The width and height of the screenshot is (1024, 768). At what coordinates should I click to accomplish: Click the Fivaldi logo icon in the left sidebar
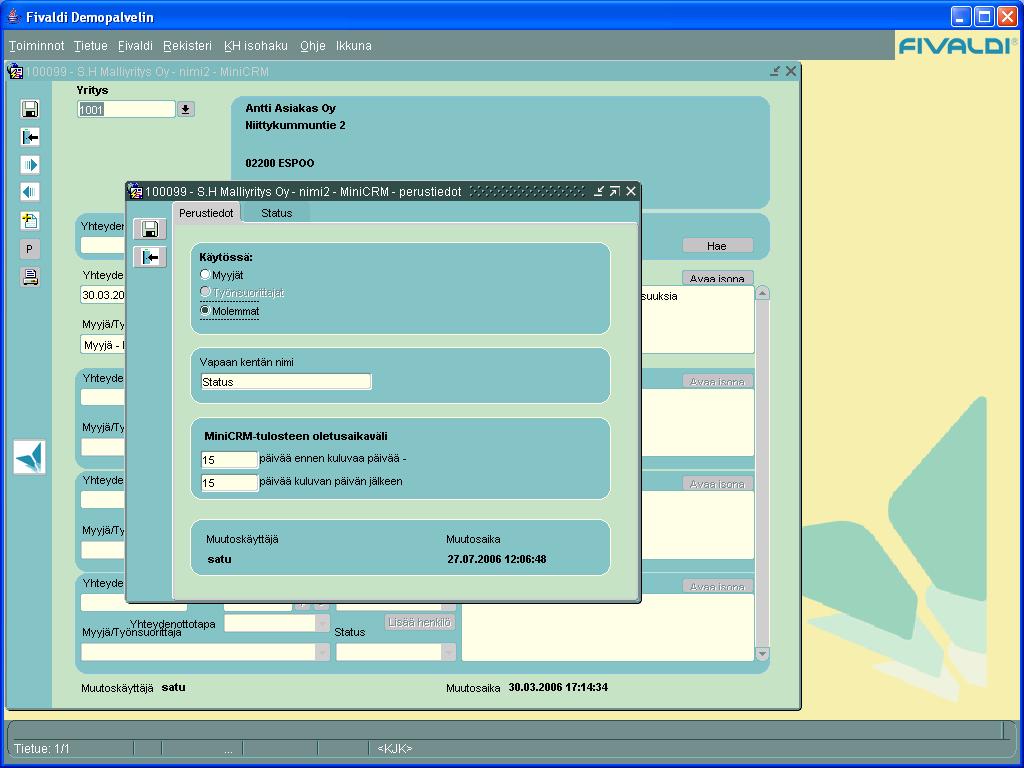coord(29,456)
